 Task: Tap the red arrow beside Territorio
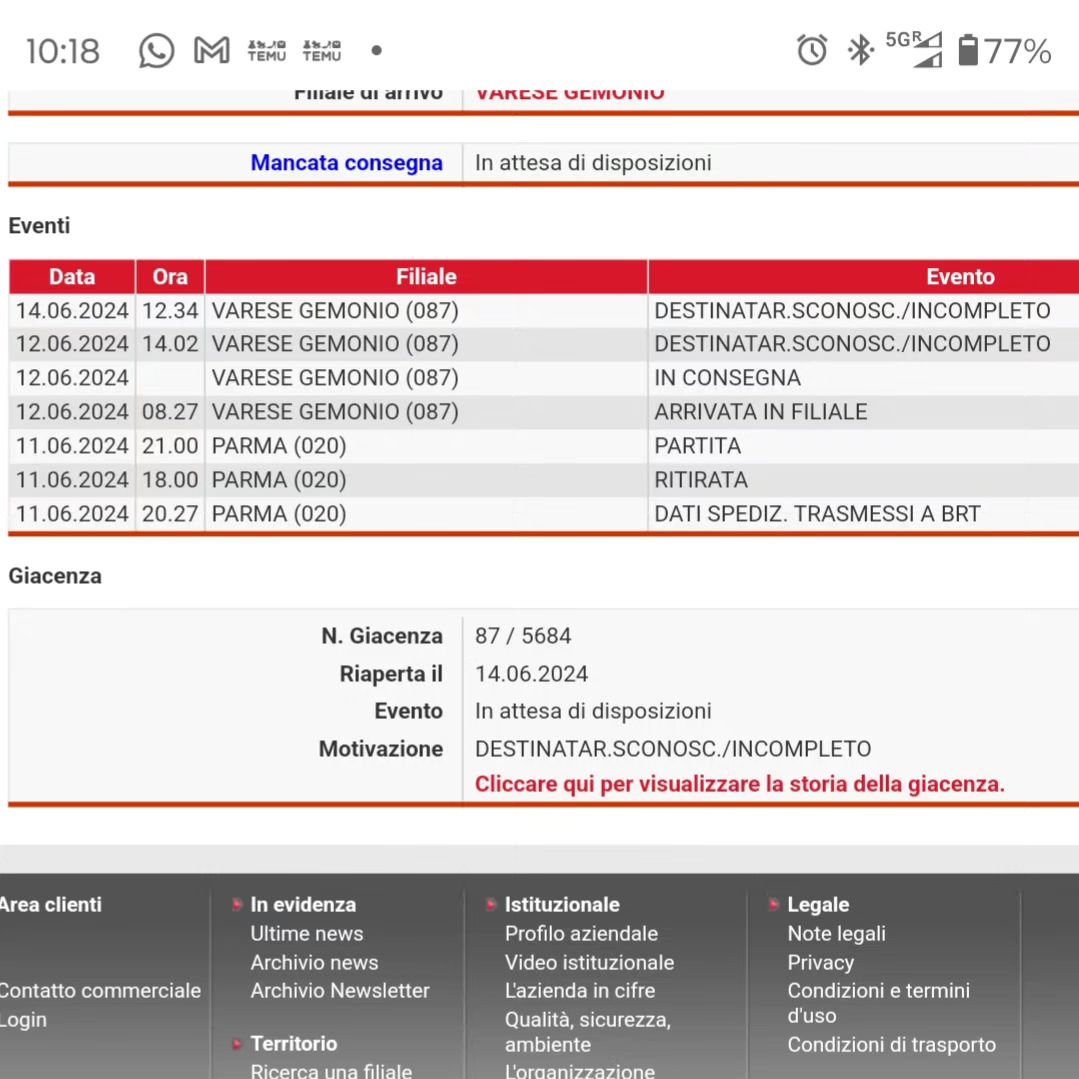click(x=237, y=1044)
